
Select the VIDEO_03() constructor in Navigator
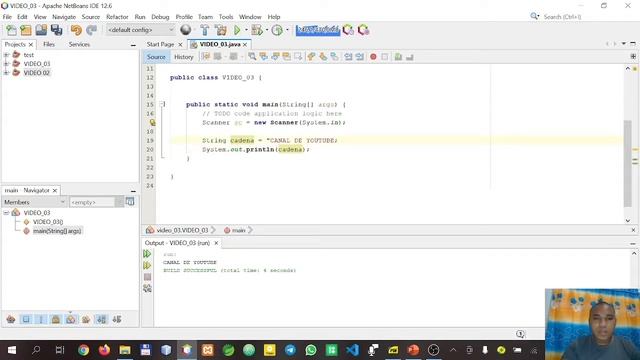pos(48,222)
